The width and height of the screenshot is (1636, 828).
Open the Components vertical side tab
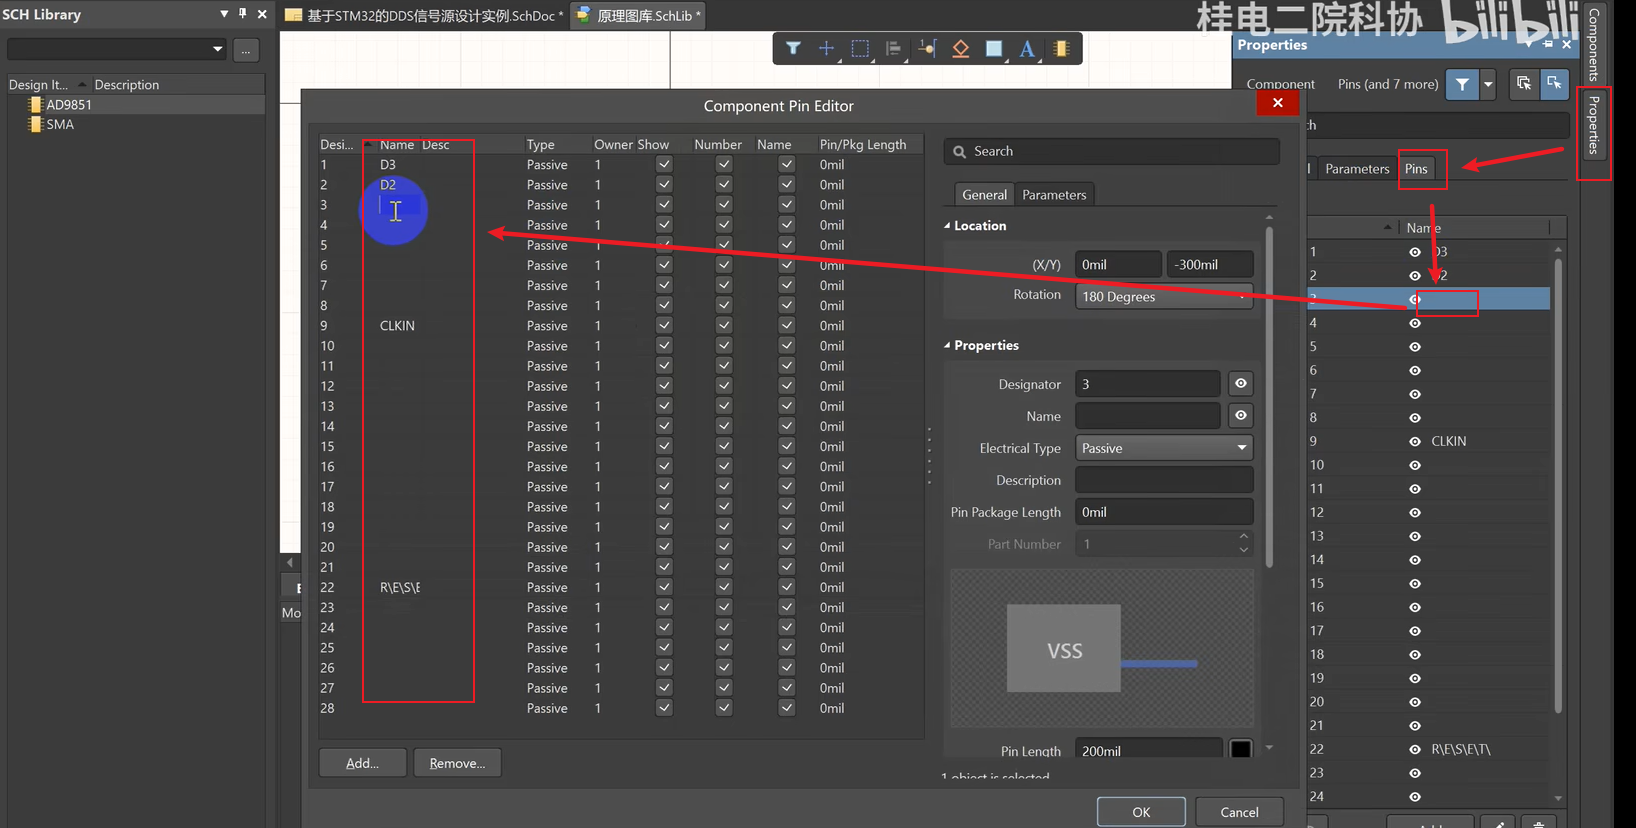(x=1593, y=44)
